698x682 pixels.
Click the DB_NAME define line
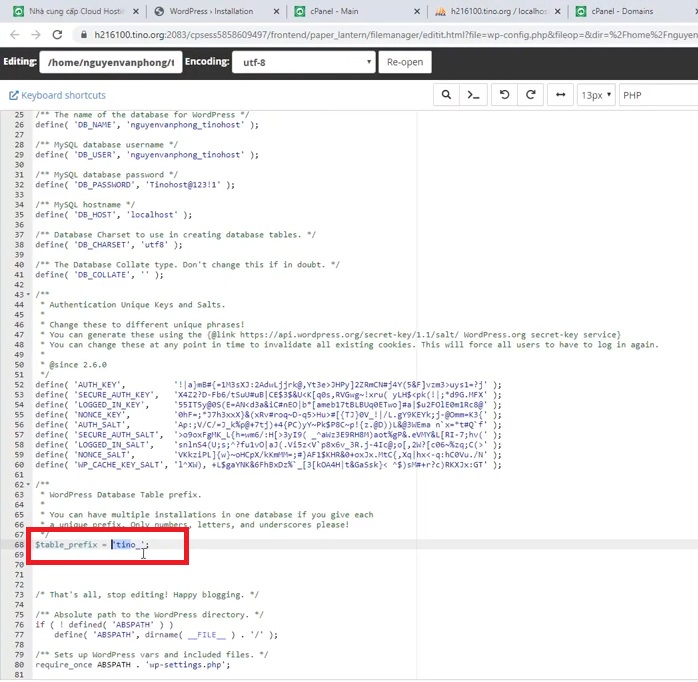(147, 125)
